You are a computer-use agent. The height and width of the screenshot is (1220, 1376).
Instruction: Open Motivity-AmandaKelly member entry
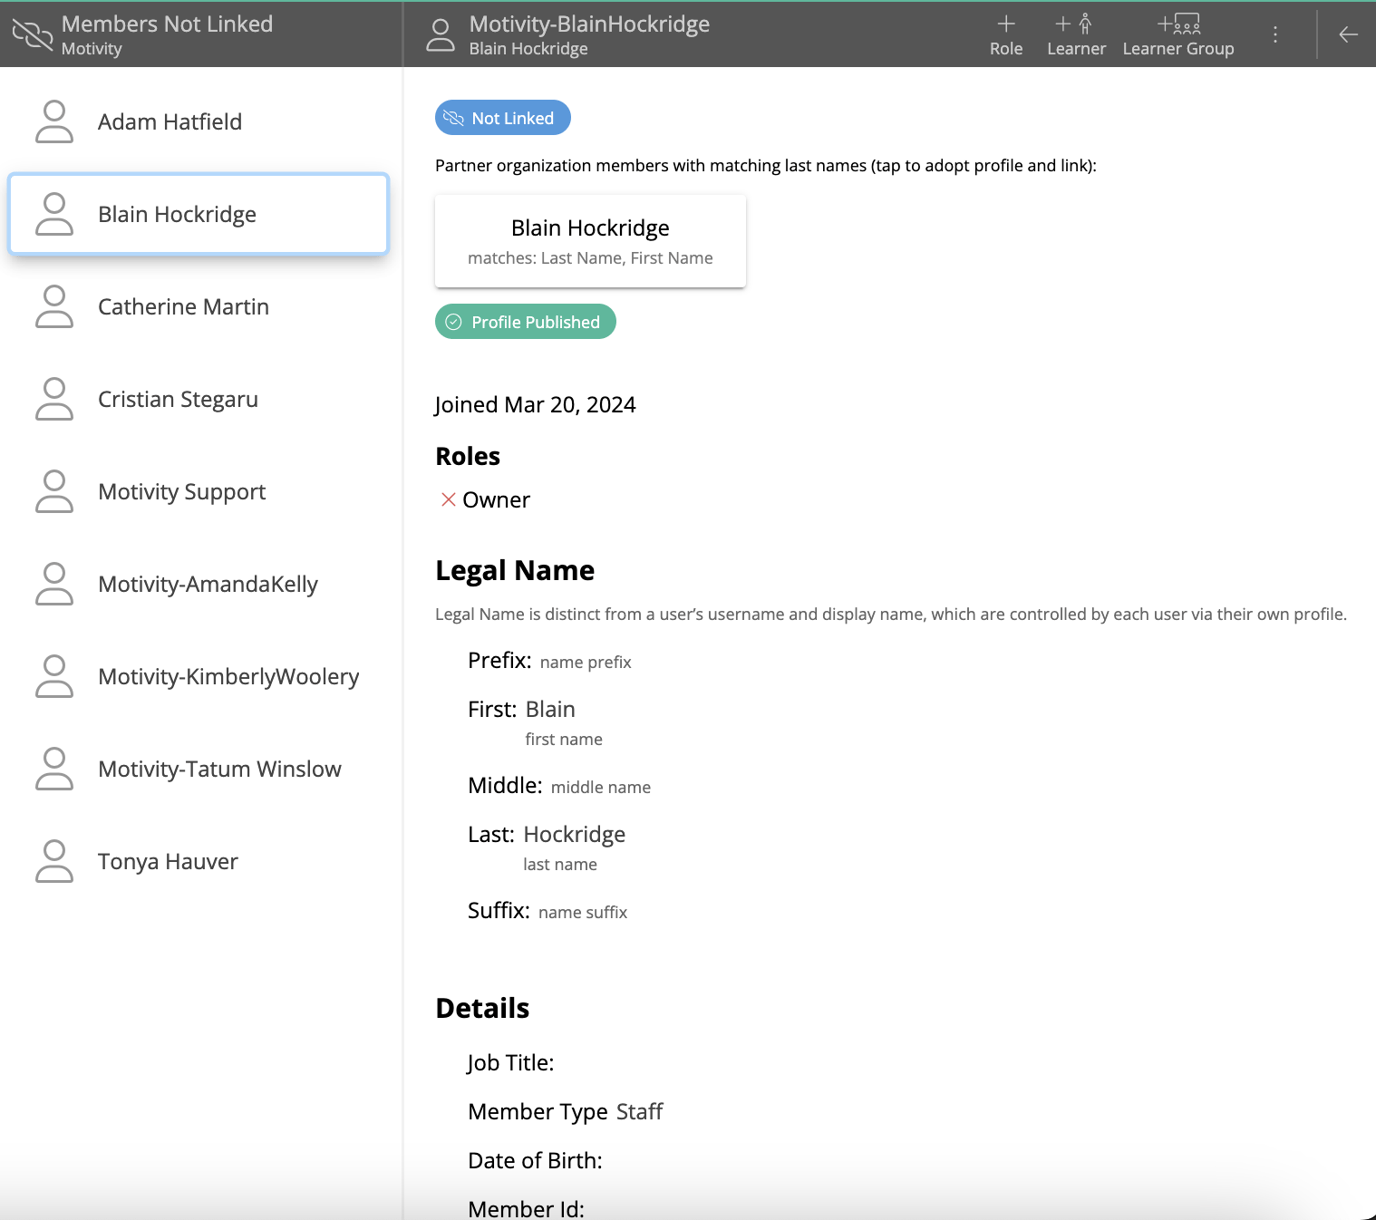[x=207, y=585]
